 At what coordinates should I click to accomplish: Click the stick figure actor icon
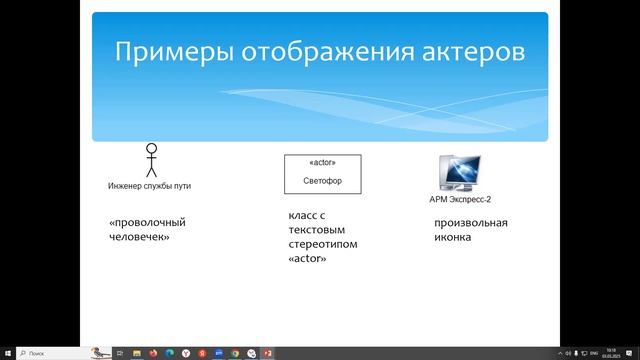tap(151, 160)
